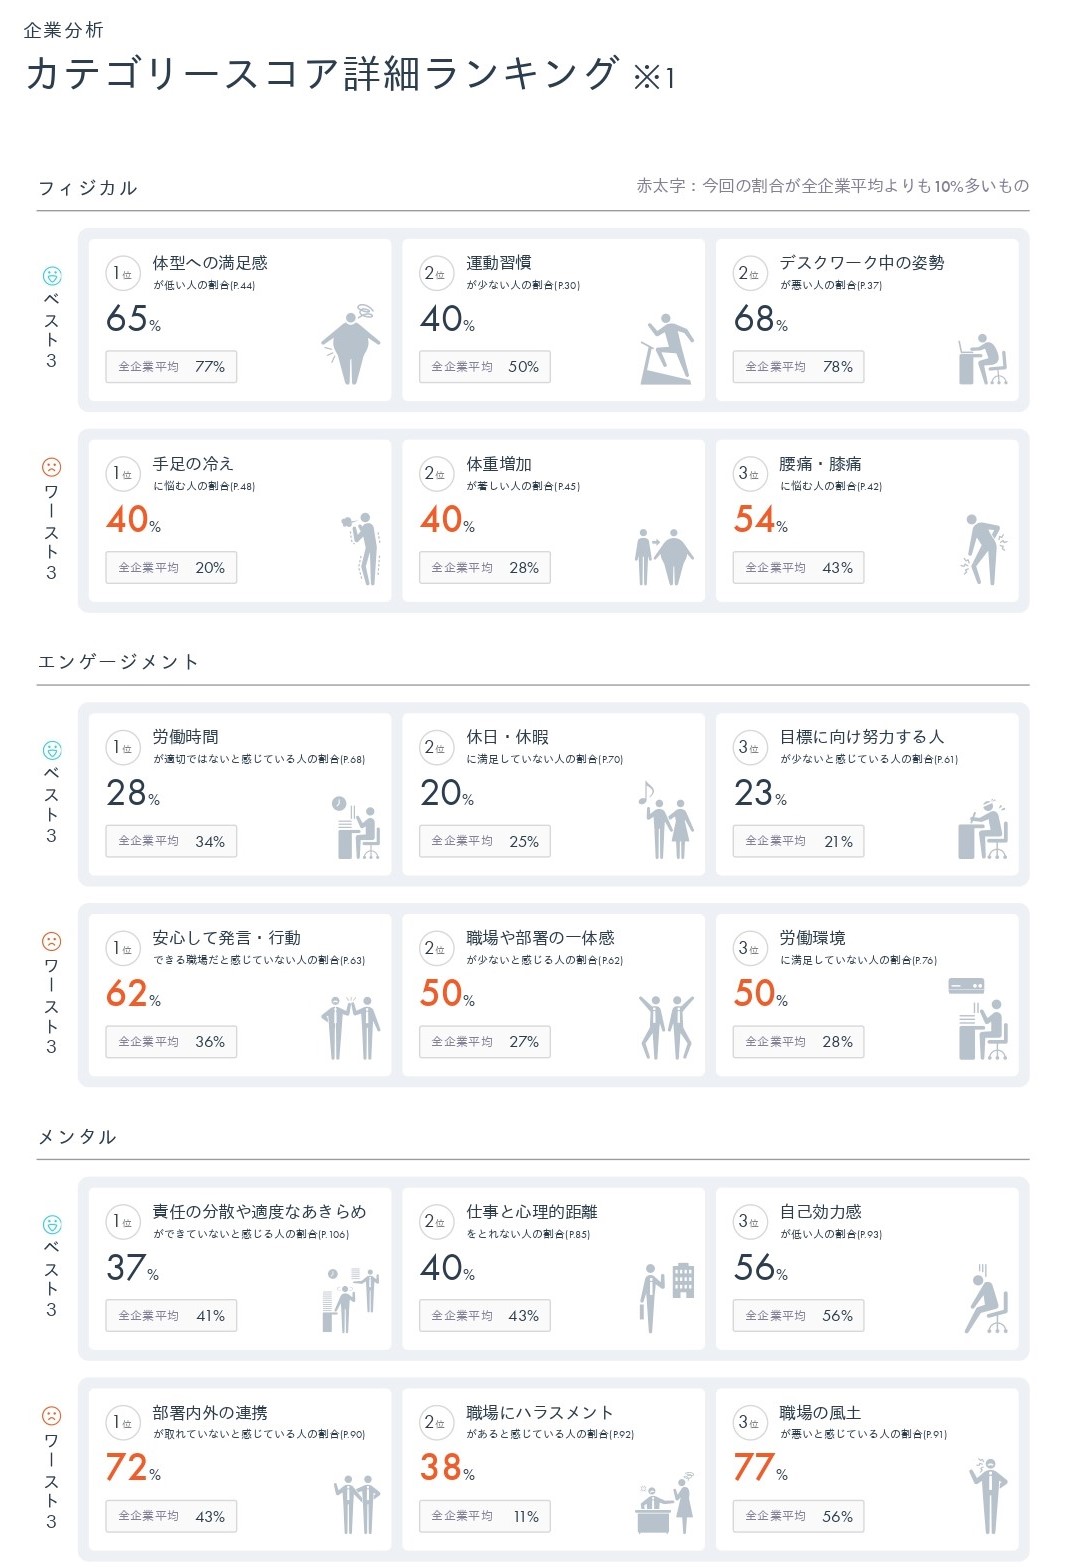This screenshot has height=1567, width=1067.
Task: Click the high-five people icon for 安心して発言・行動
Action: click(351, 1027)
